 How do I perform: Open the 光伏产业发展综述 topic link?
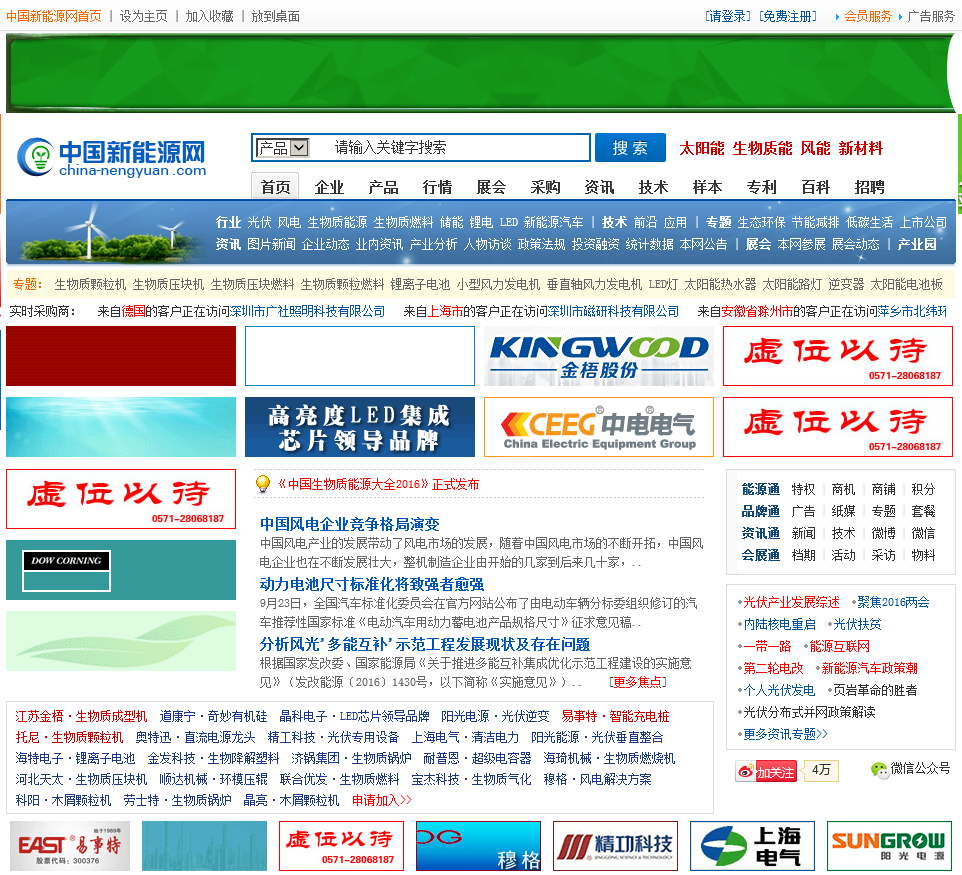(x=791, y=602)
